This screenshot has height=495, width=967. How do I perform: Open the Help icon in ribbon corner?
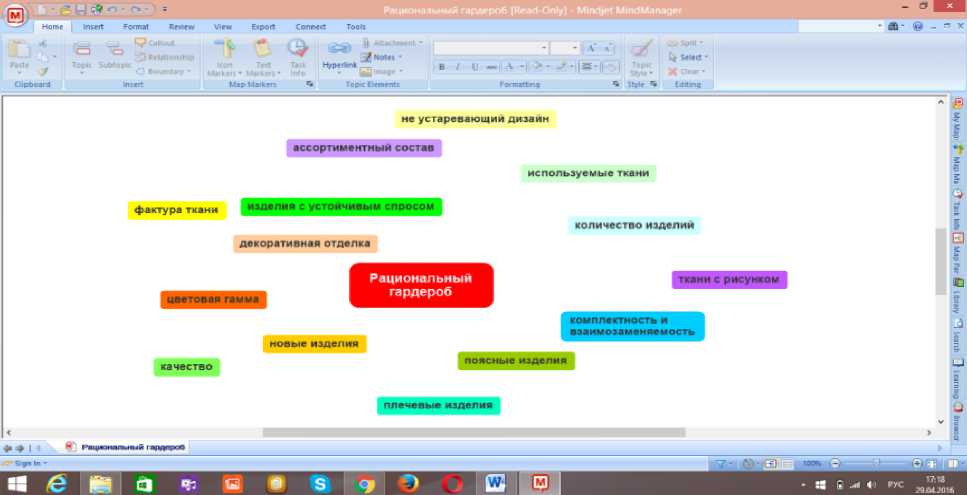point(918,27)
